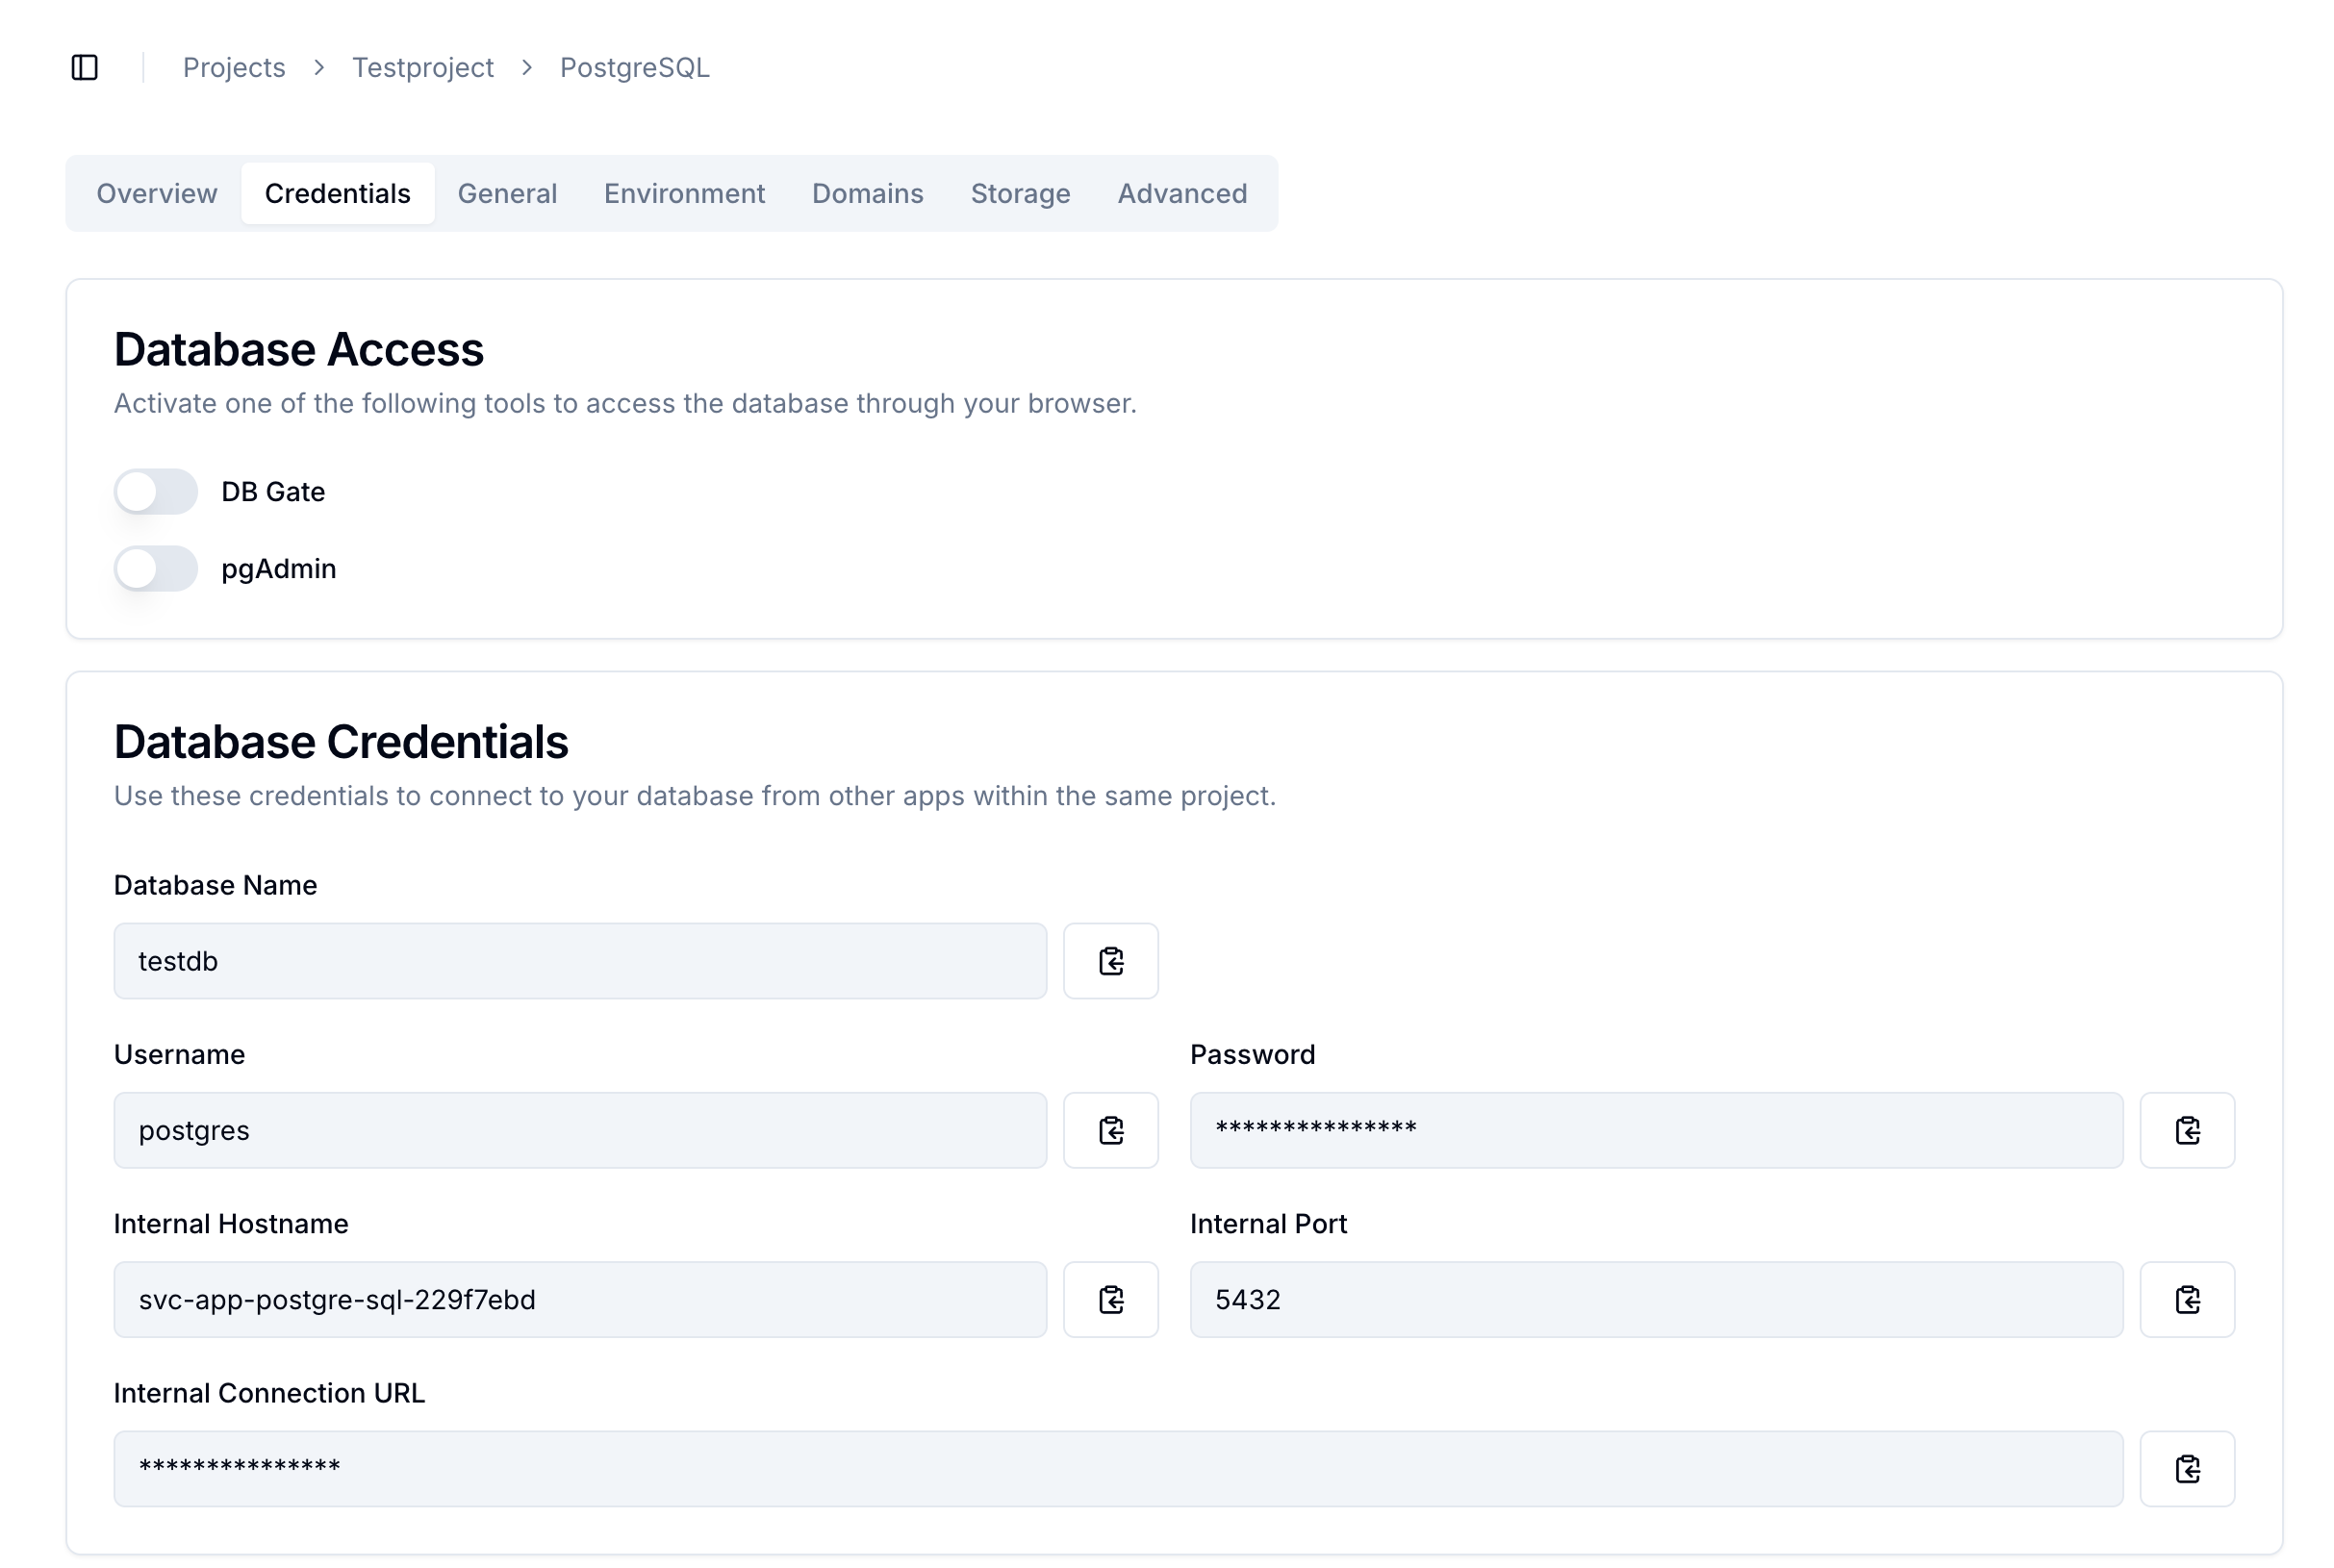Go to Testproject breadcrumb link
2334x1568 pixels.
[x=422, y=67]
